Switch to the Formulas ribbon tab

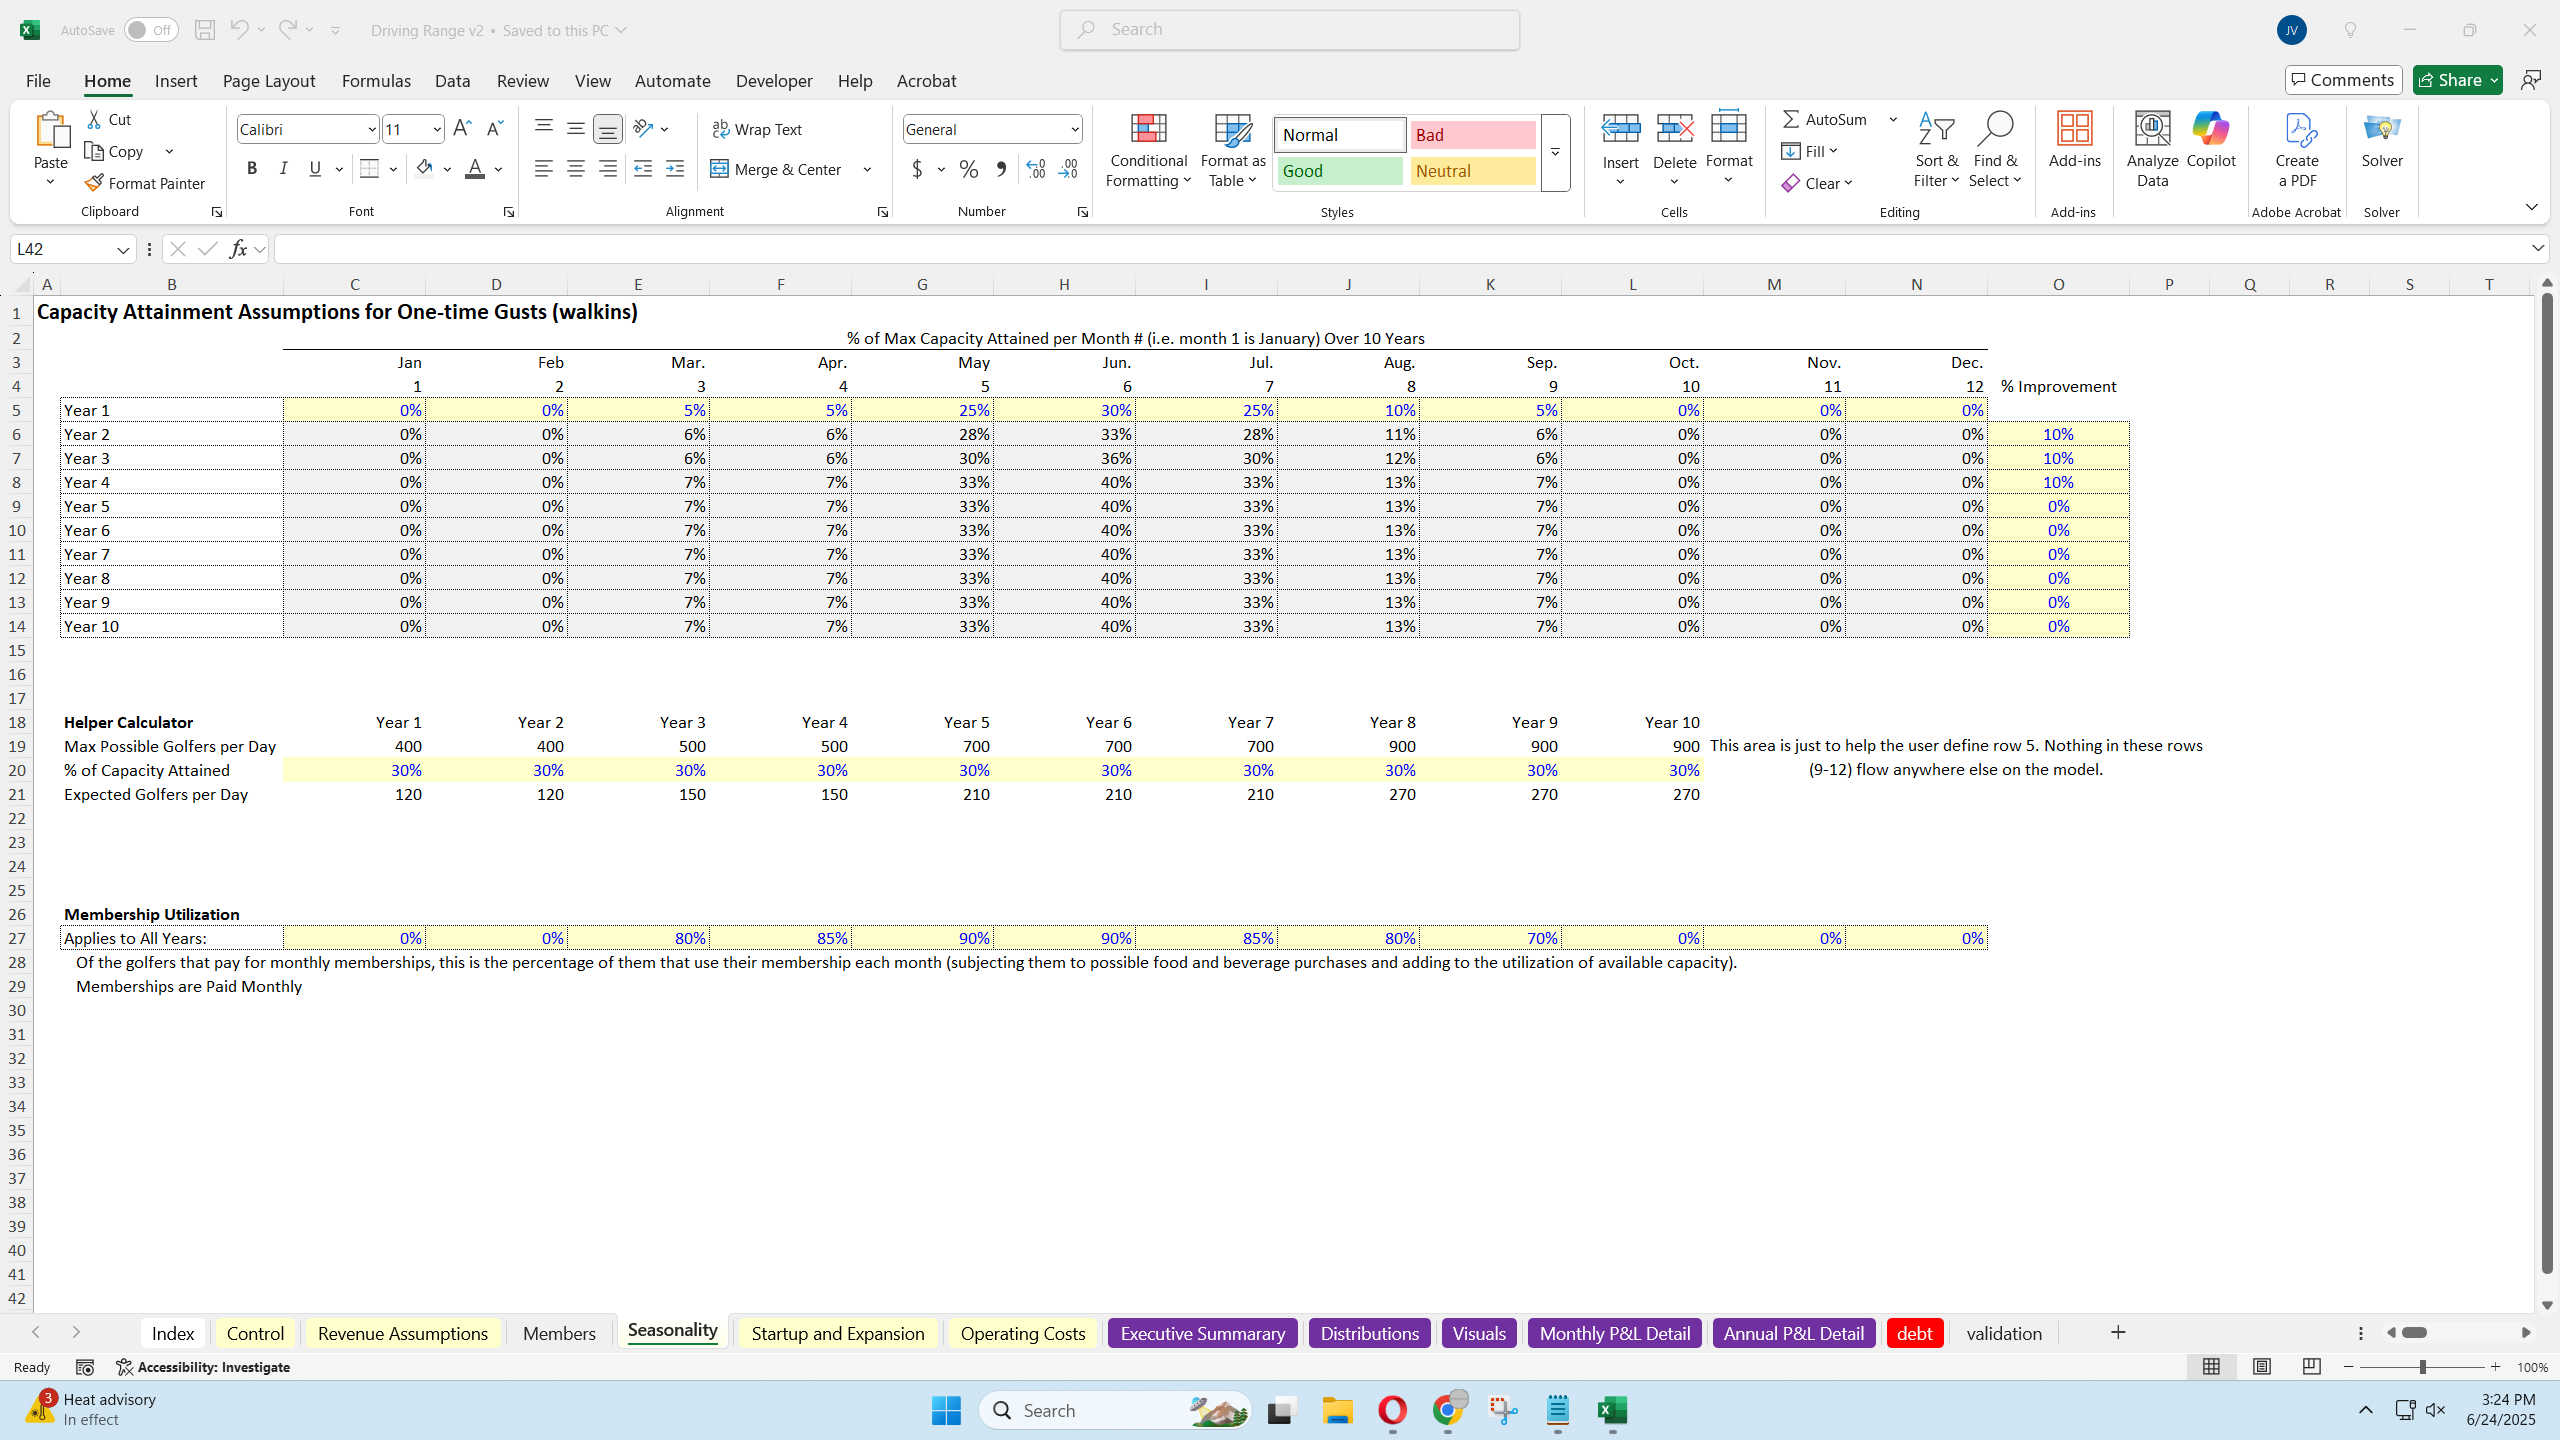click(375, 81)
